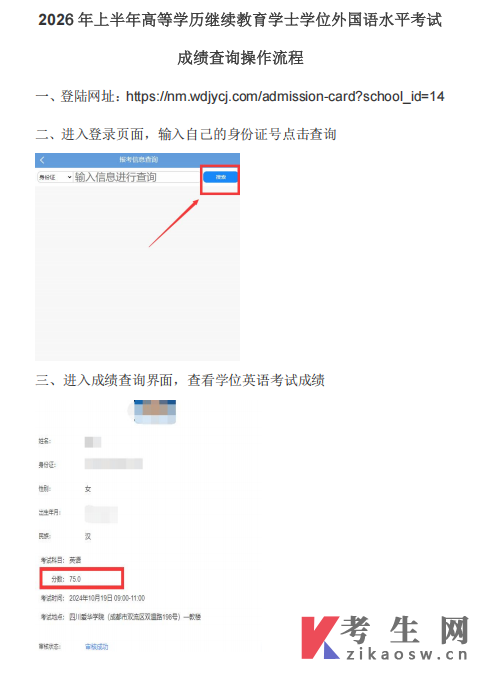483x673 pixels.
Task: Click the blurred 身份证 number field
Action: (113, 464)
